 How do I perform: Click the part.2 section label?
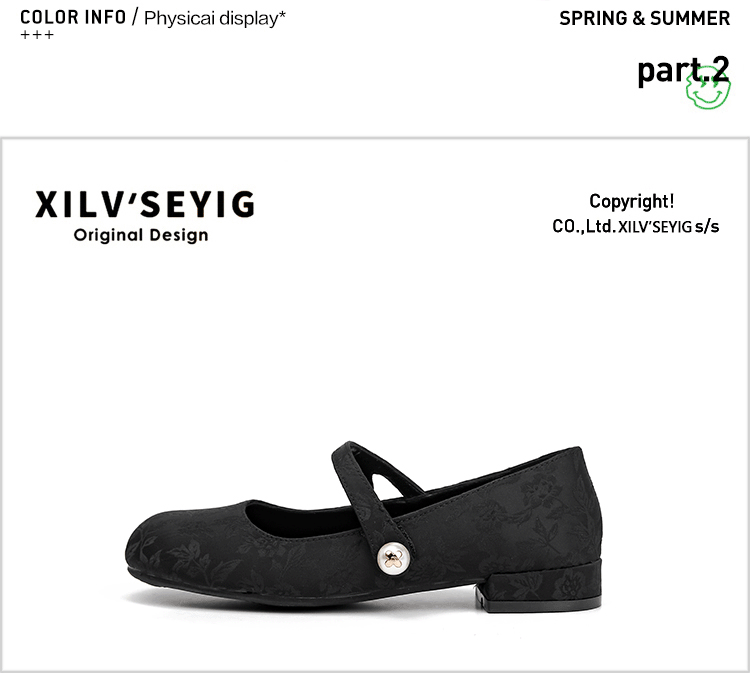tap(684, 70)
